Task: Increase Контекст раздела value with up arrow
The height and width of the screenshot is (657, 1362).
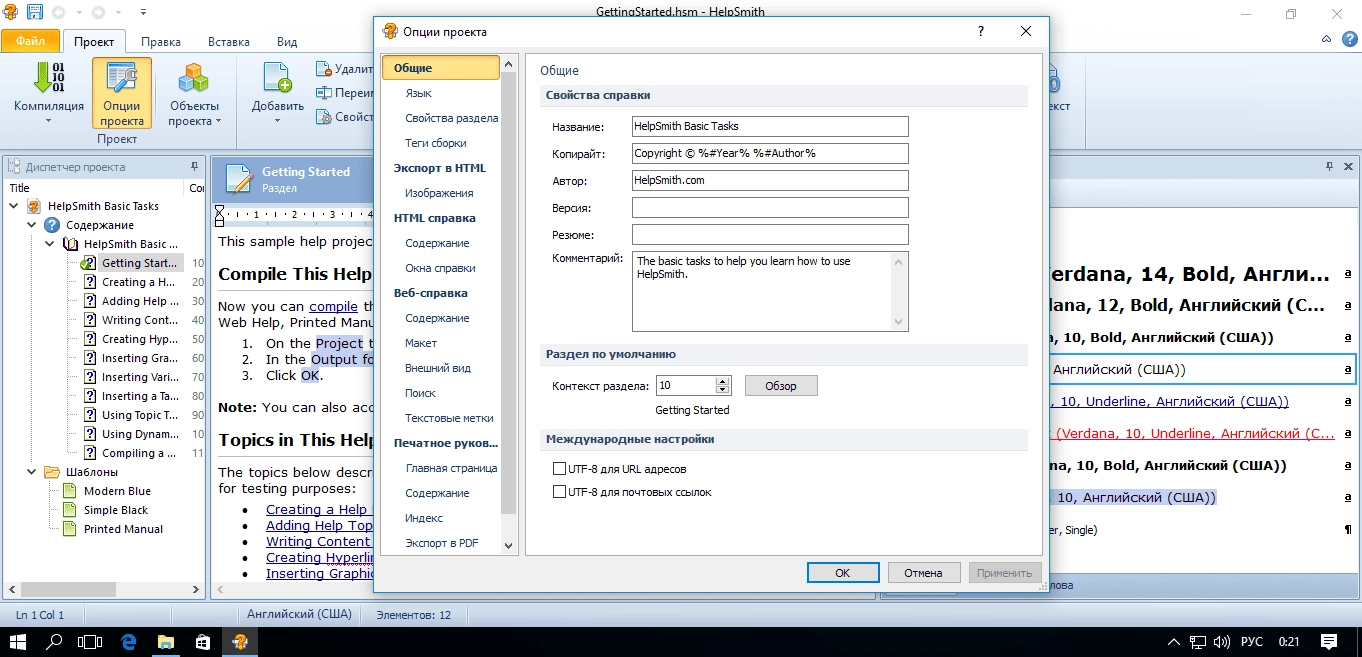Action: tap(723, 381)
